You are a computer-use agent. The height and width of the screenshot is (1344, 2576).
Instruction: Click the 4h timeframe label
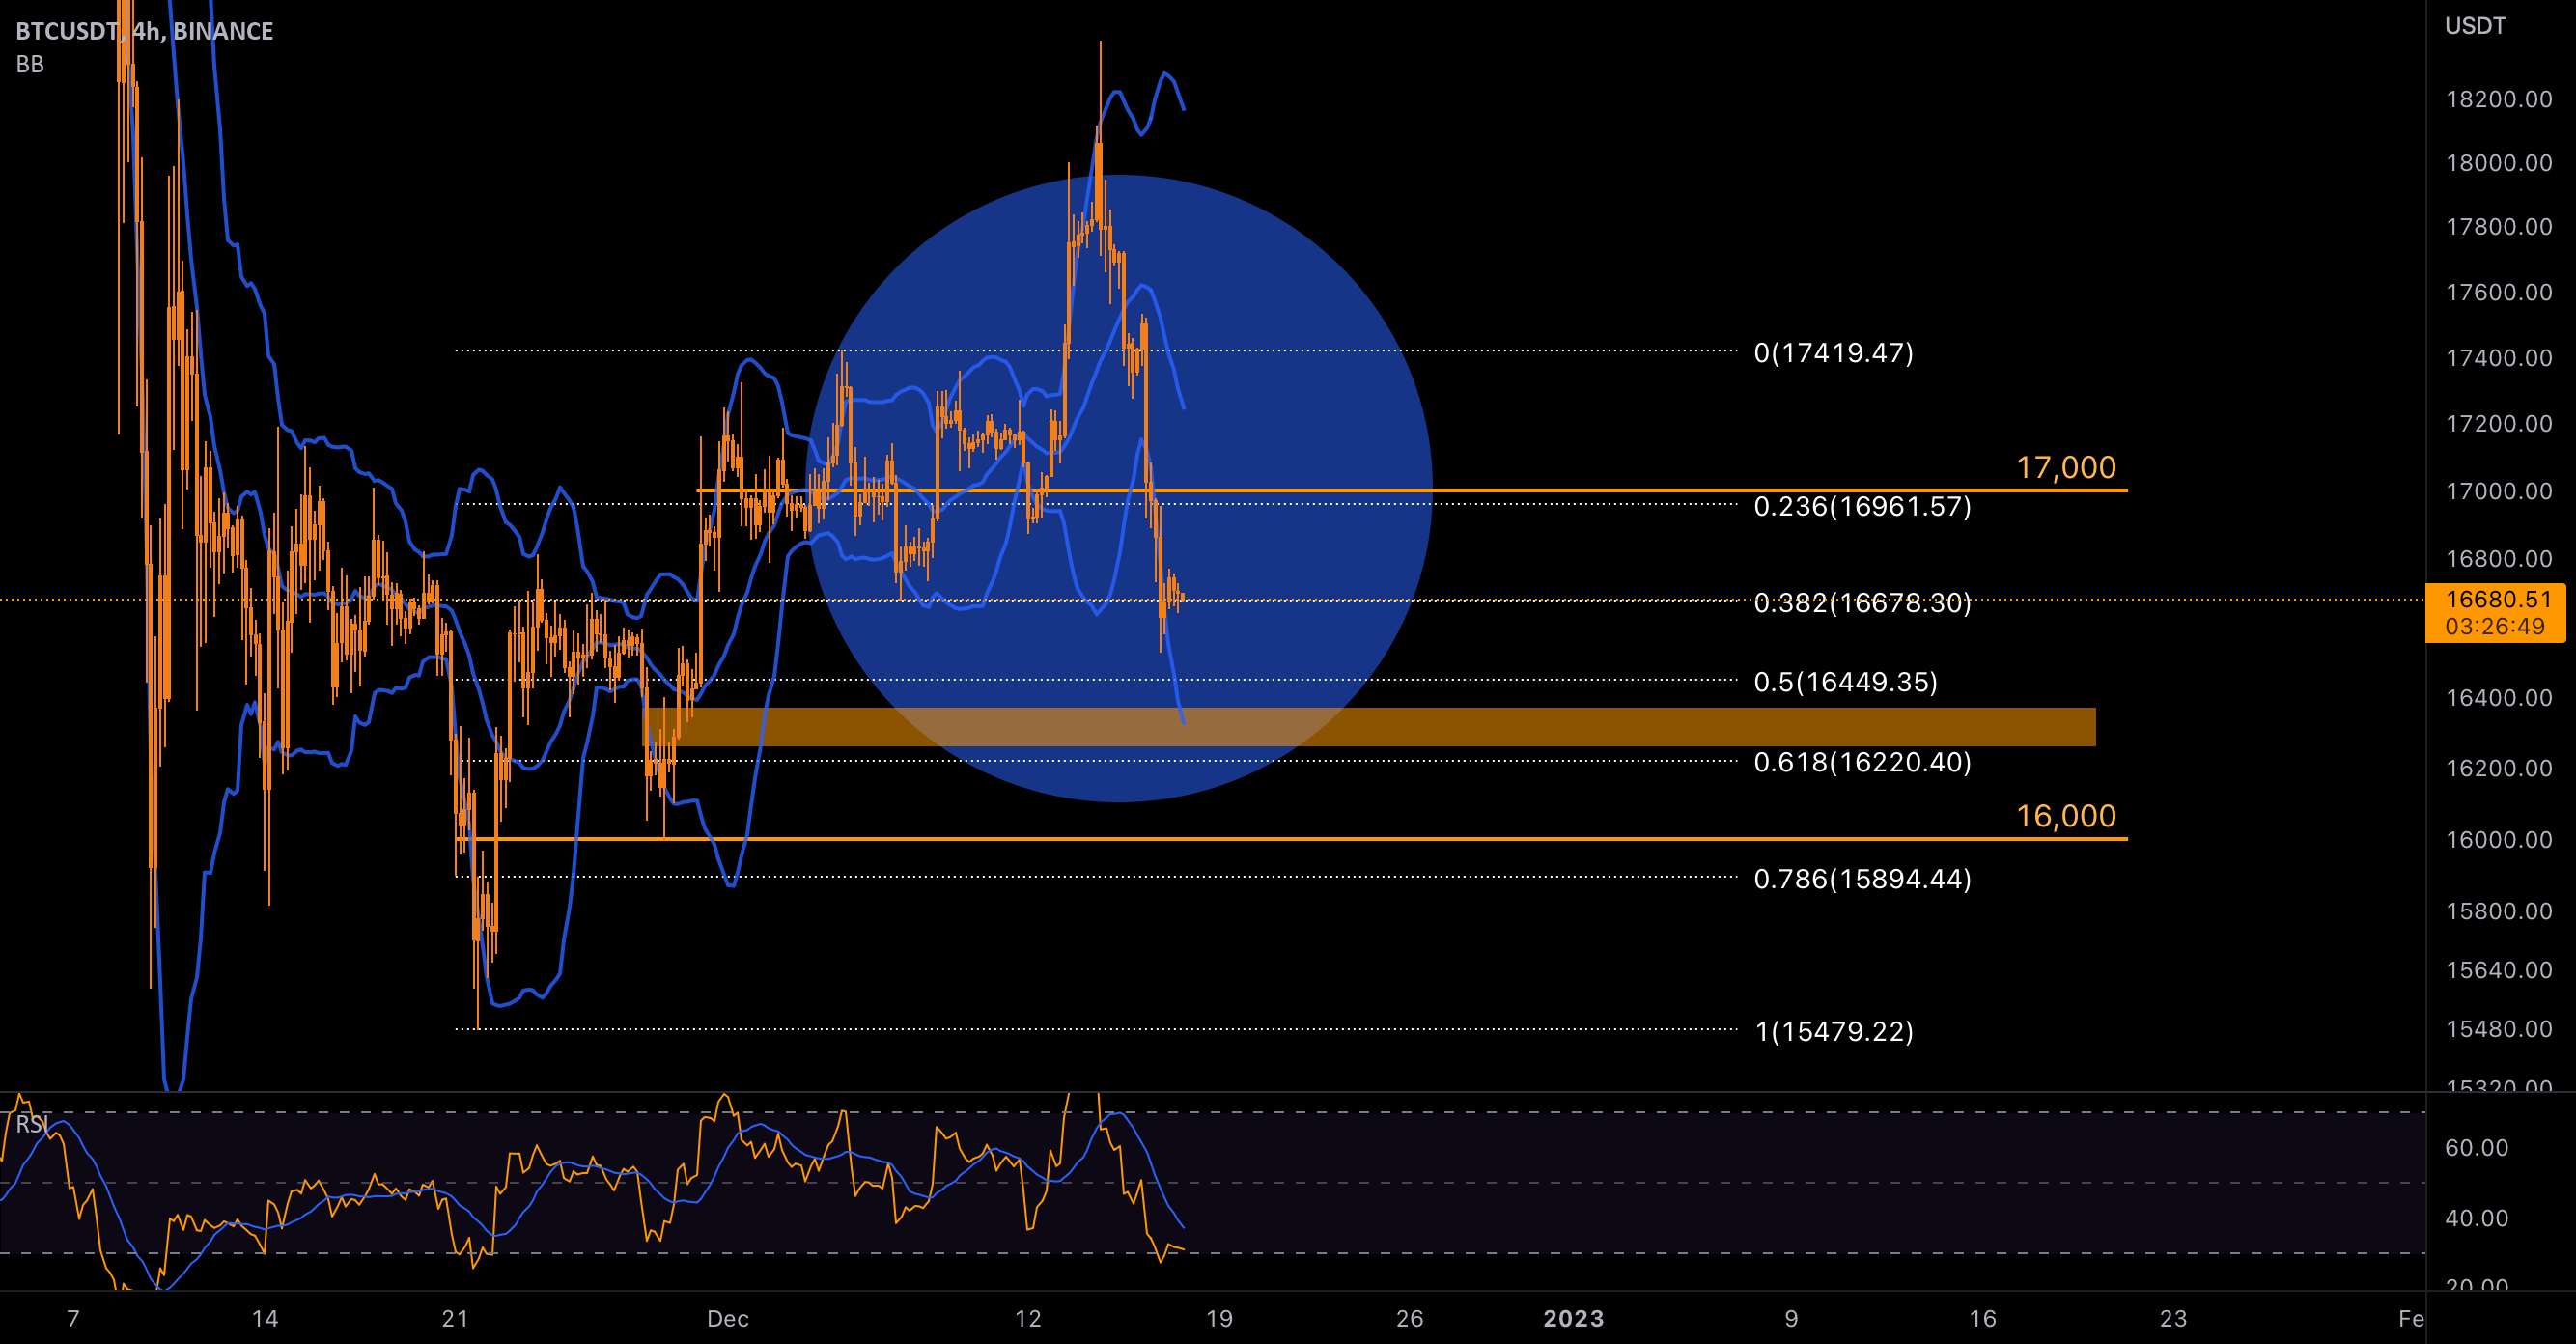pyautogui.click(x=146, y=31)
